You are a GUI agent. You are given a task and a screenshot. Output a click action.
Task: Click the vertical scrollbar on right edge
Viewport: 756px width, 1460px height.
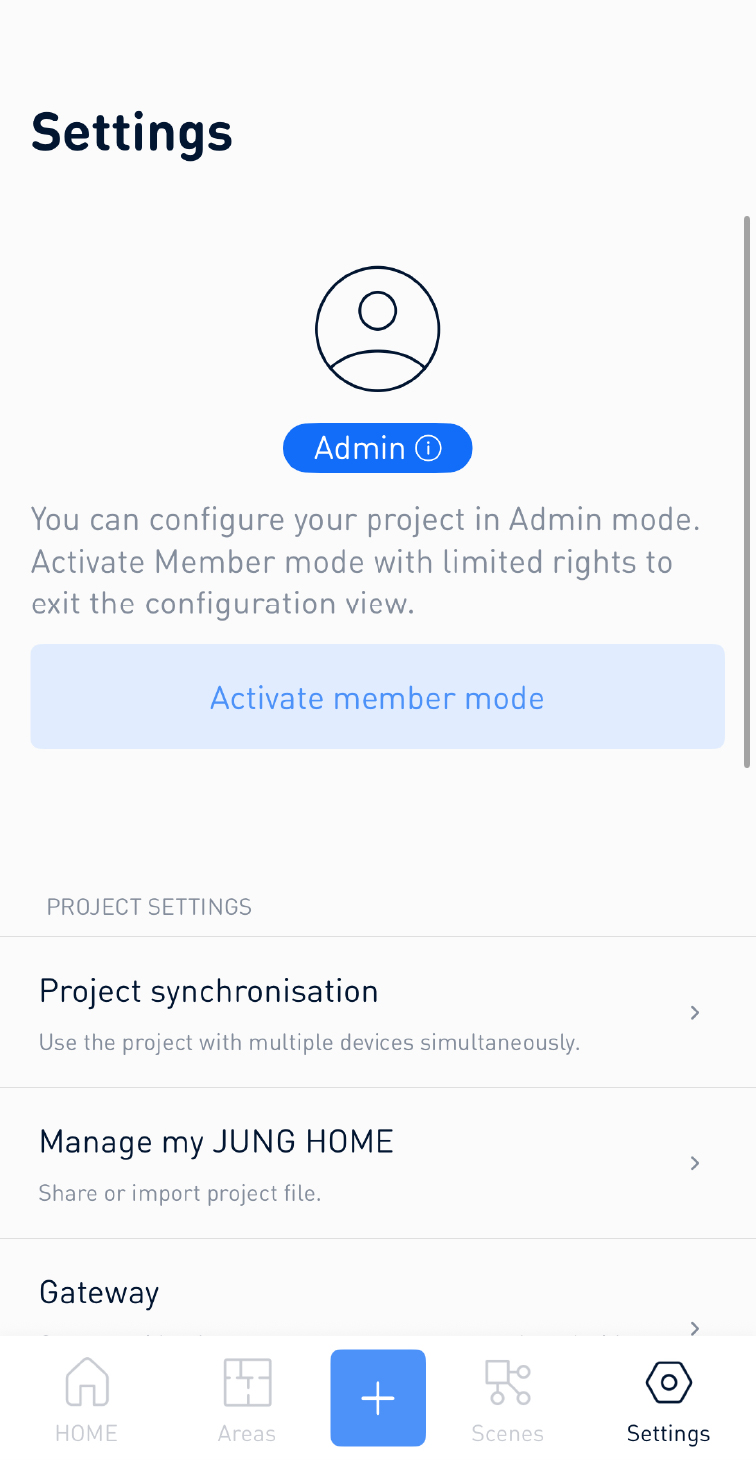click(x=747, y=492)
